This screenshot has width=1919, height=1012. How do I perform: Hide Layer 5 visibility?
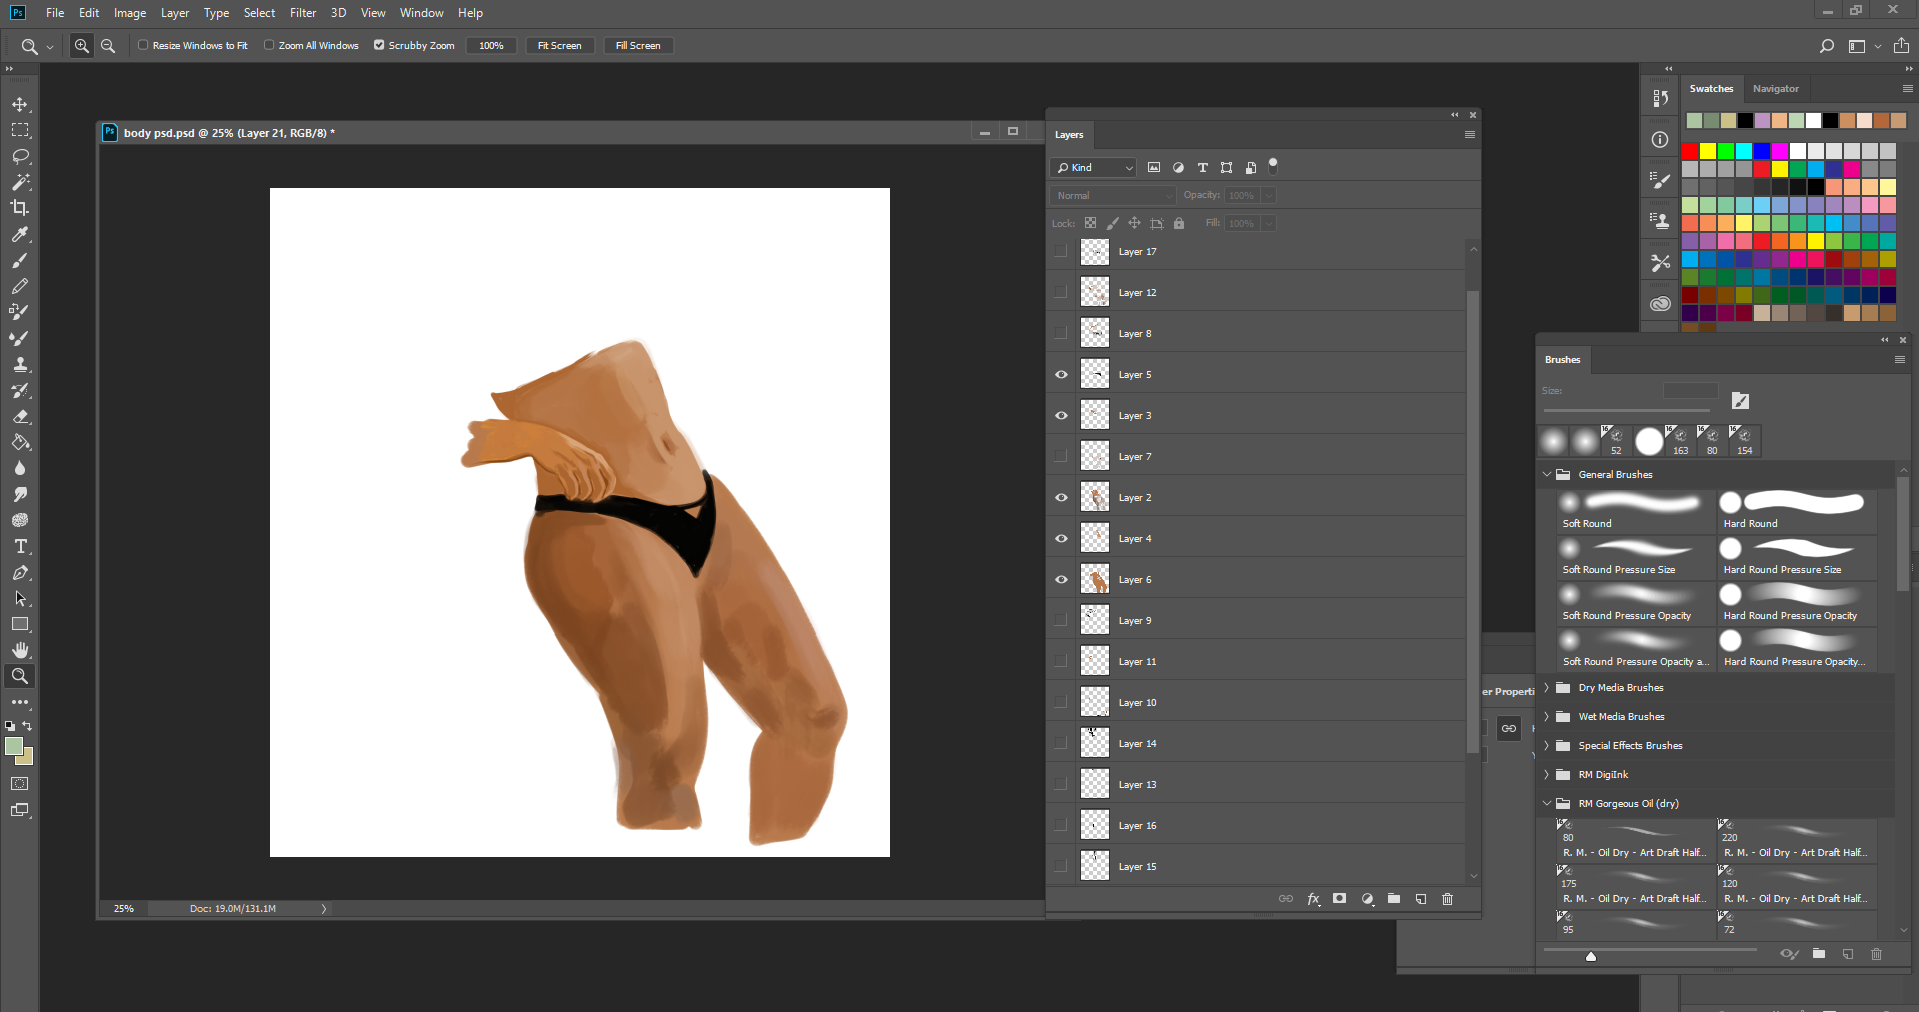[1060, 374]
